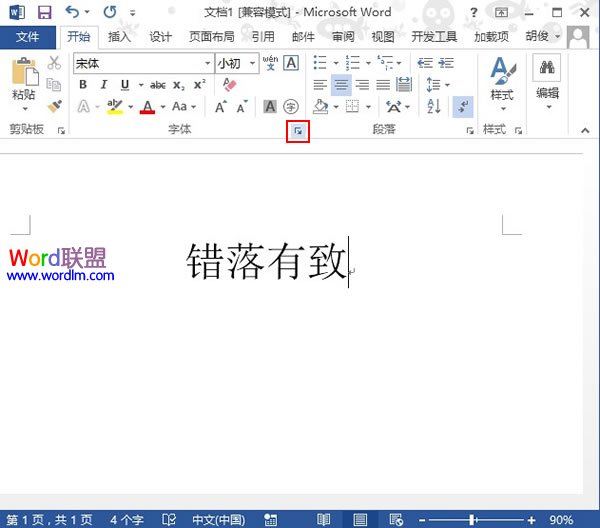Click the Undo arrow in quick access toolbar
The height and width of the screenshot is (528, 600).
pyautogui.click(x=72, y=12)
